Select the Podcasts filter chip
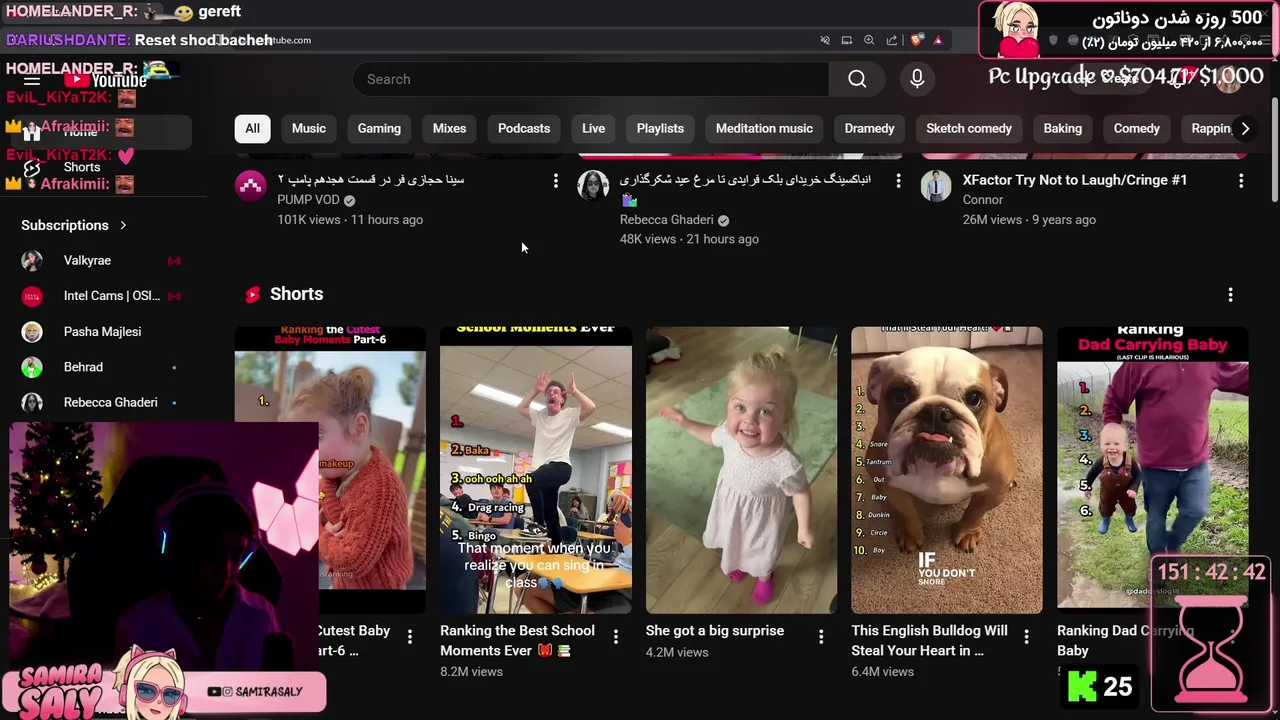This screenshot has height=720, width=1280. (x=524, y=128)
